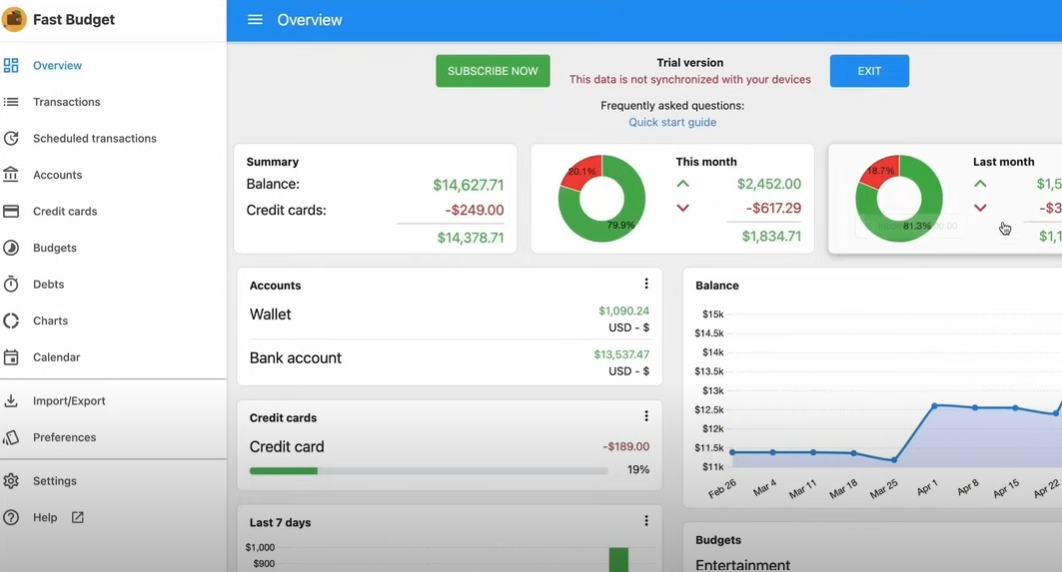Click the $14,378.71 summary total

point(470,238)
